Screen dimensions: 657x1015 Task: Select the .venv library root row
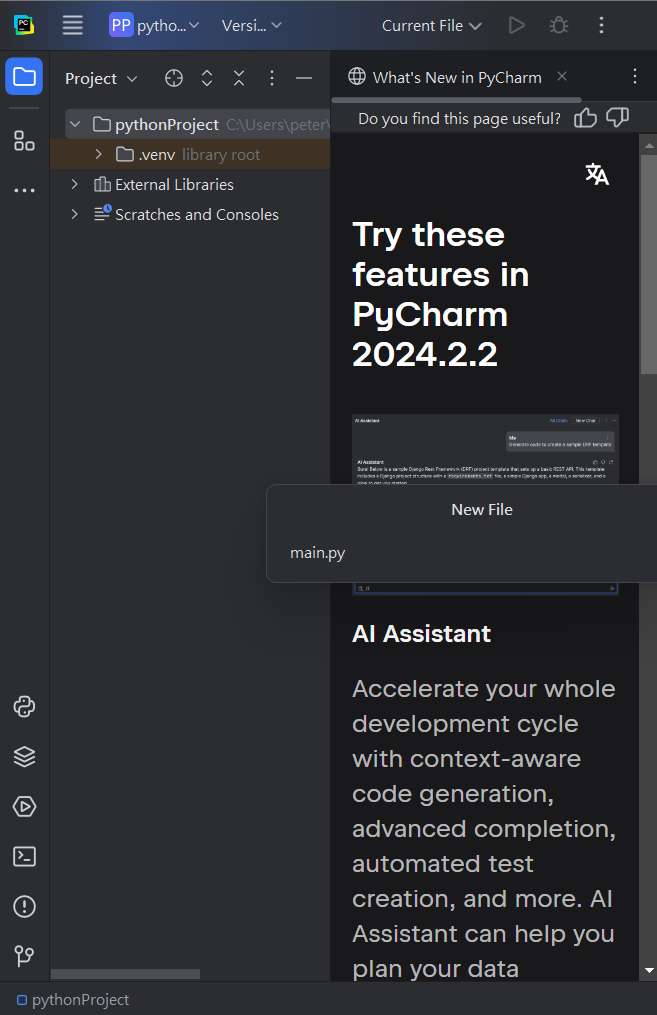pyautogui.click(x=190, y=155)
